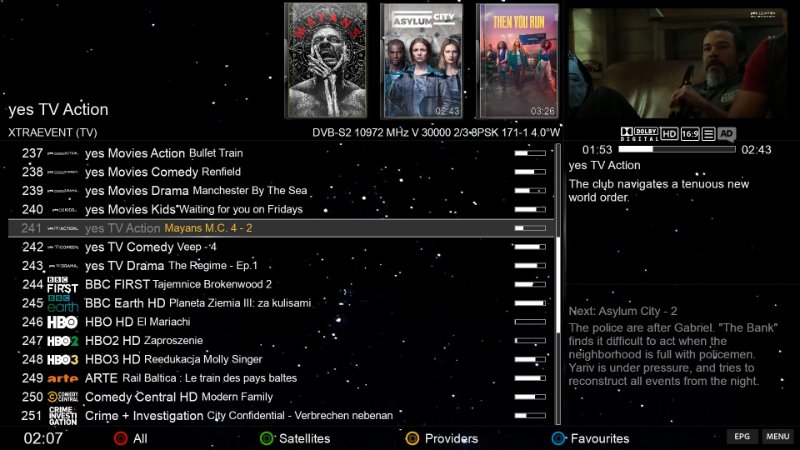This screenshot has width=800, height=450.
Task: Click the AD audio description icon
Action: coord(726,134)
